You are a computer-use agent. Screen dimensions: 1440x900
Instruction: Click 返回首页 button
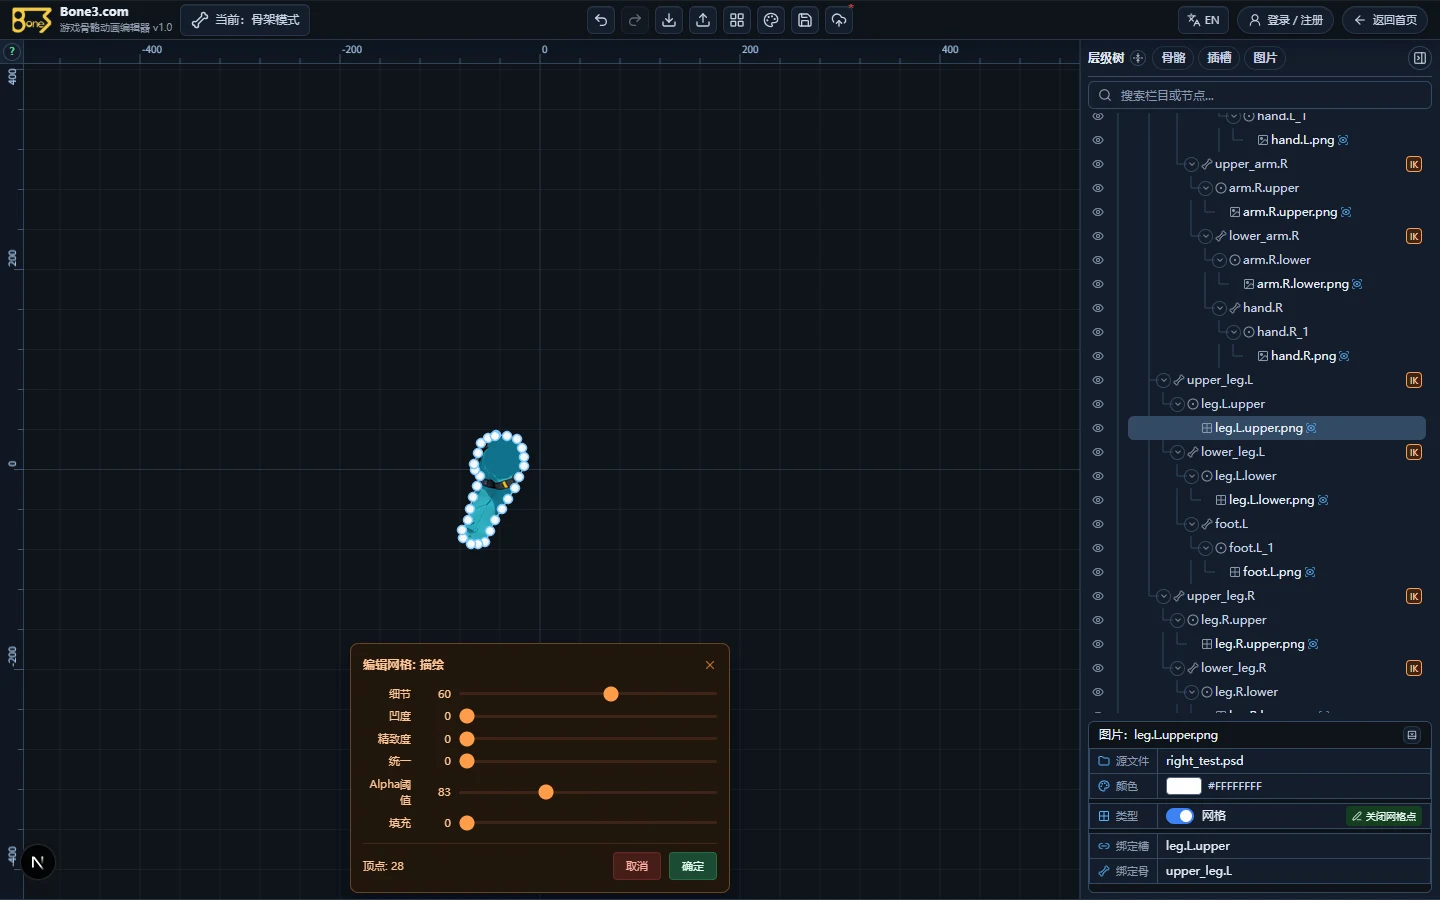click(1385, 20)
